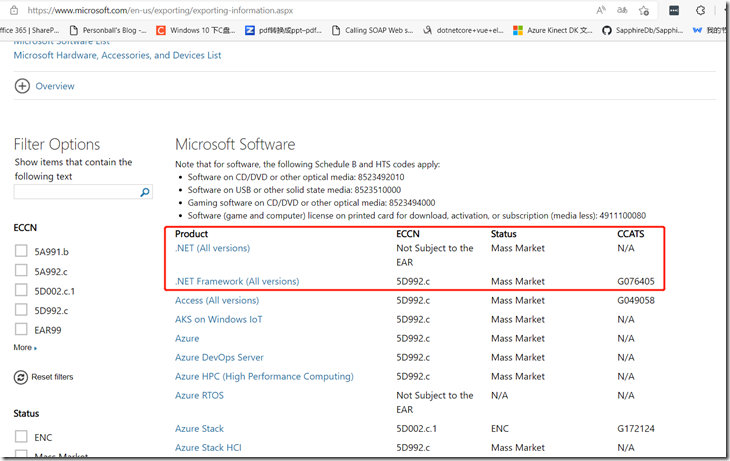Show more ECCN filter options
This screenshot has width=730, height=461.
tap(25, 348)
